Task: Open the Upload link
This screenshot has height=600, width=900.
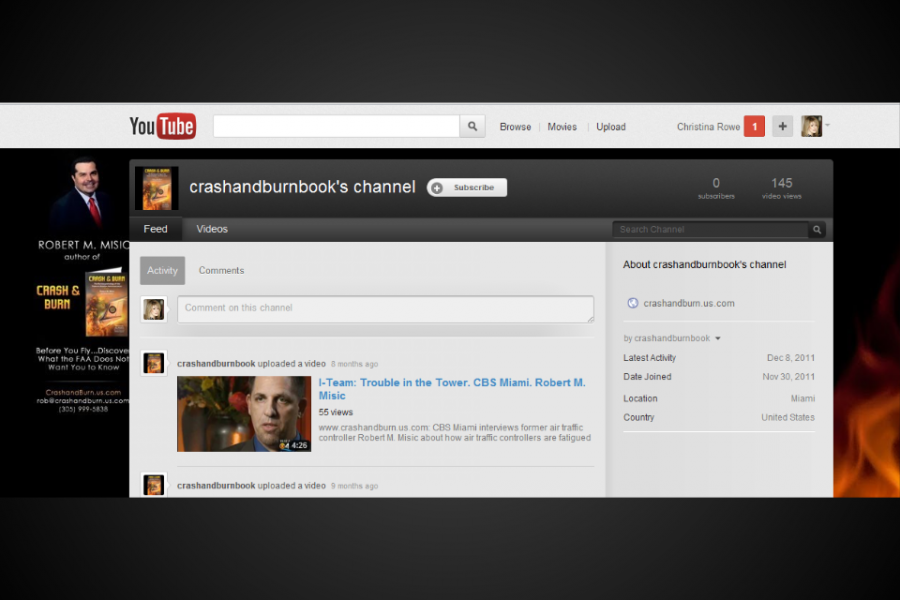Action: 611,127
